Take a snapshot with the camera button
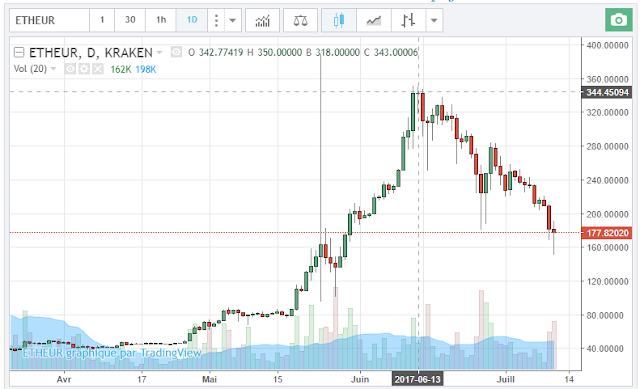This screenshot has width=640, height=389. coord(619,20)
